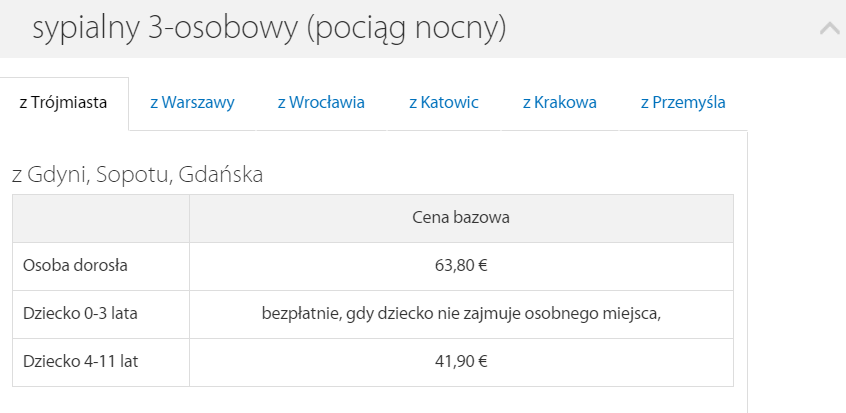846x413 pixels.
Task: Click the 63,80 € adult price
Action: click(461, 266)
